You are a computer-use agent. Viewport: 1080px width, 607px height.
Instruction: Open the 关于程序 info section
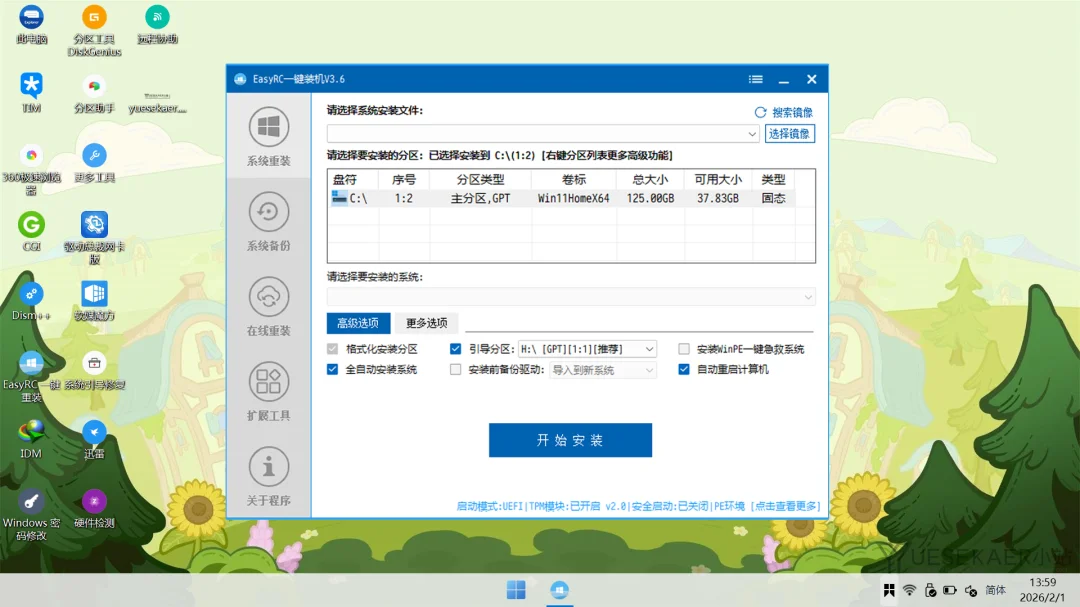pos(269,475)
